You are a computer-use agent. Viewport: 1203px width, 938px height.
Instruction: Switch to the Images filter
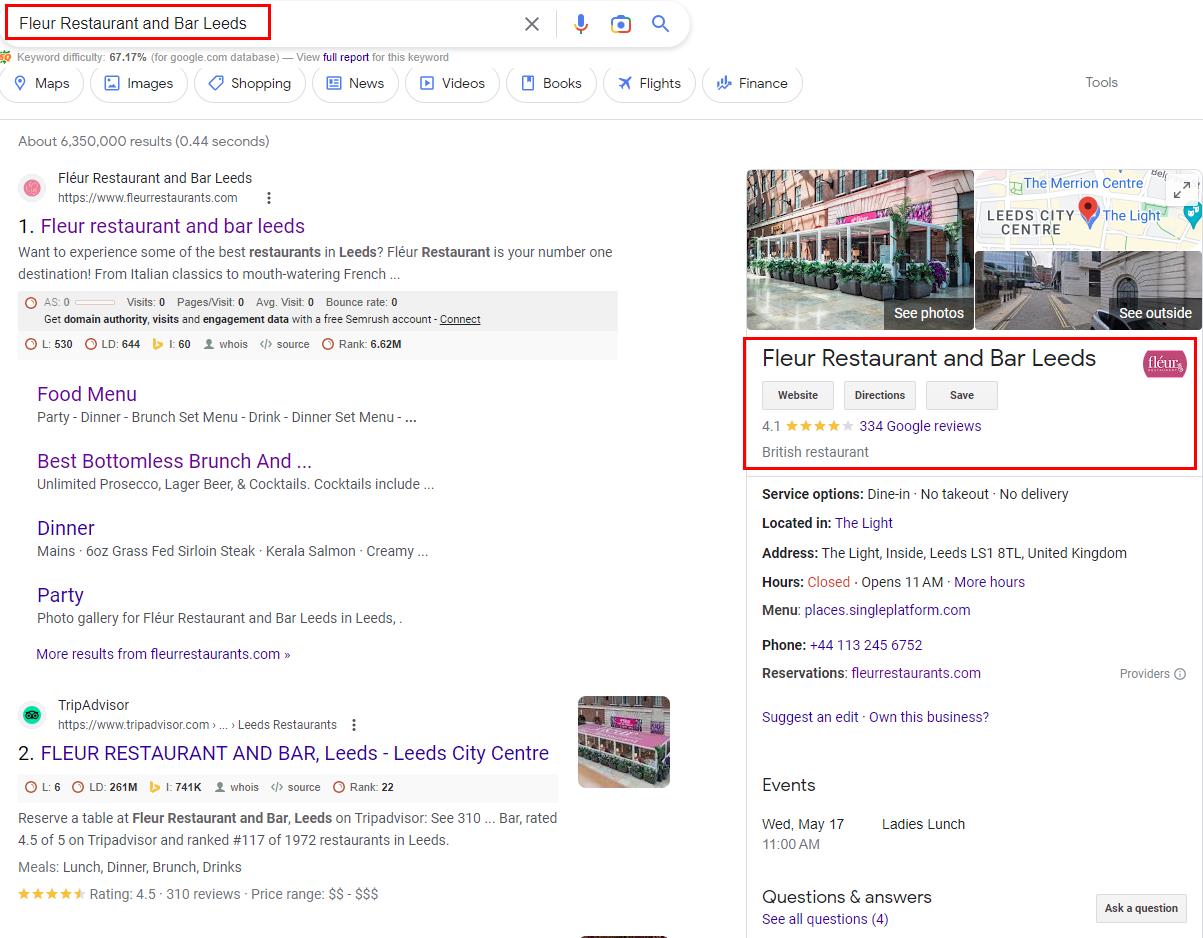(139, 83)
